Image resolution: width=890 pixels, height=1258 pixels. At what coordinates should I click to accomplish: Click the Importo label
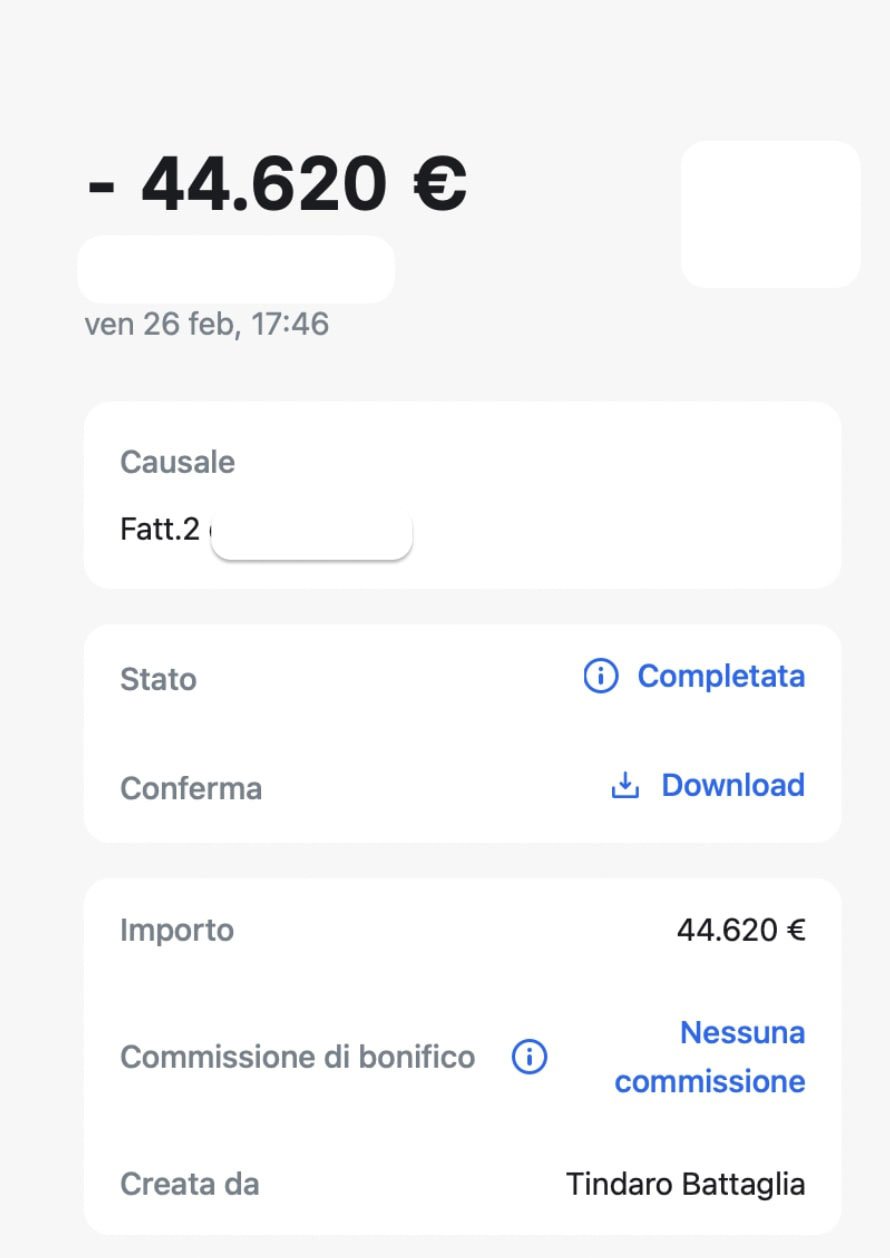pyautogui.click(x=177, y=930)
